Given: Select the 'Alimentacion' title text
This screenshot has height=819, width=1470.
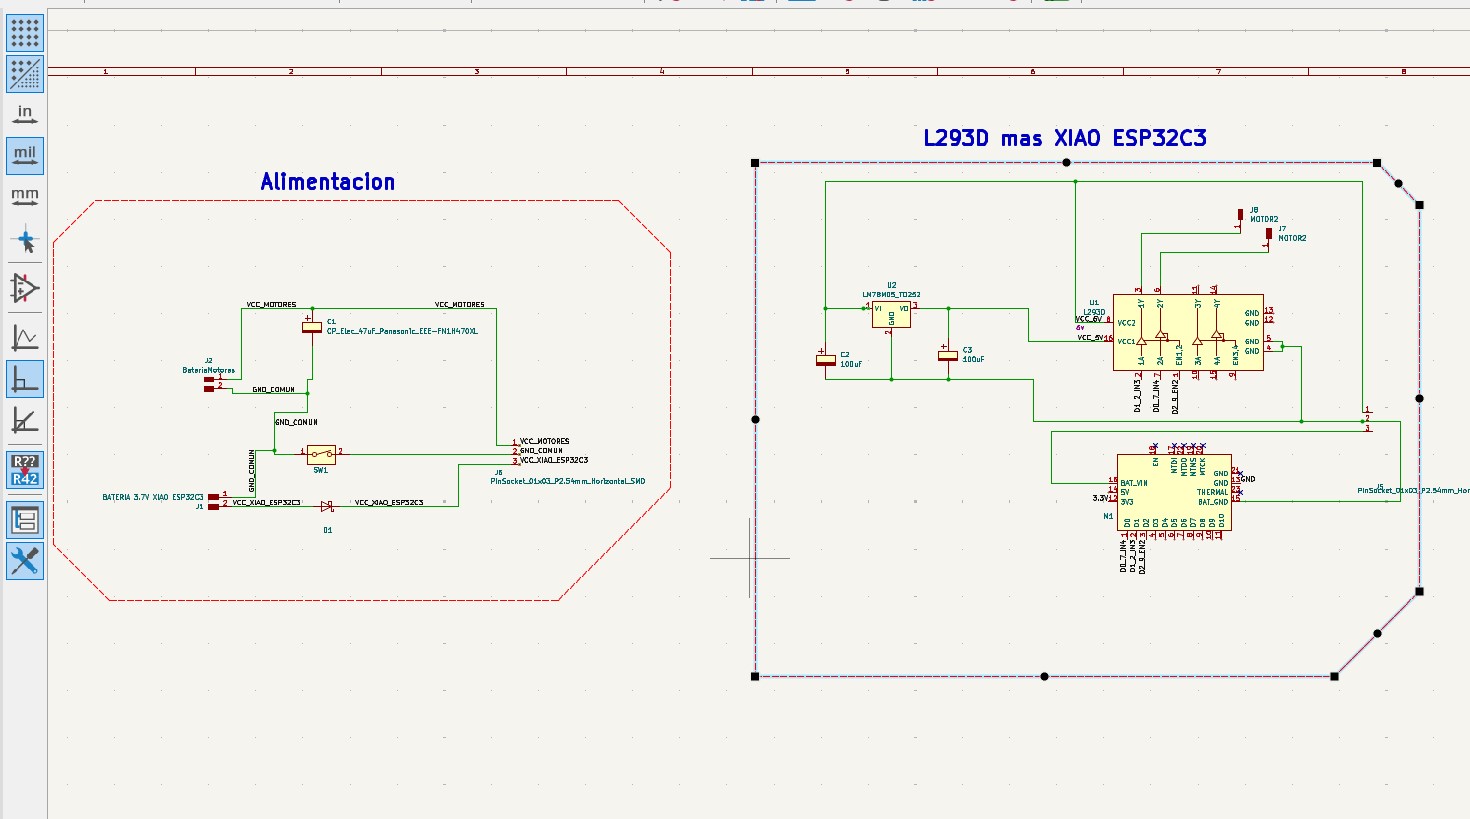Looking at the screenshot, I should tap(328, 182).
